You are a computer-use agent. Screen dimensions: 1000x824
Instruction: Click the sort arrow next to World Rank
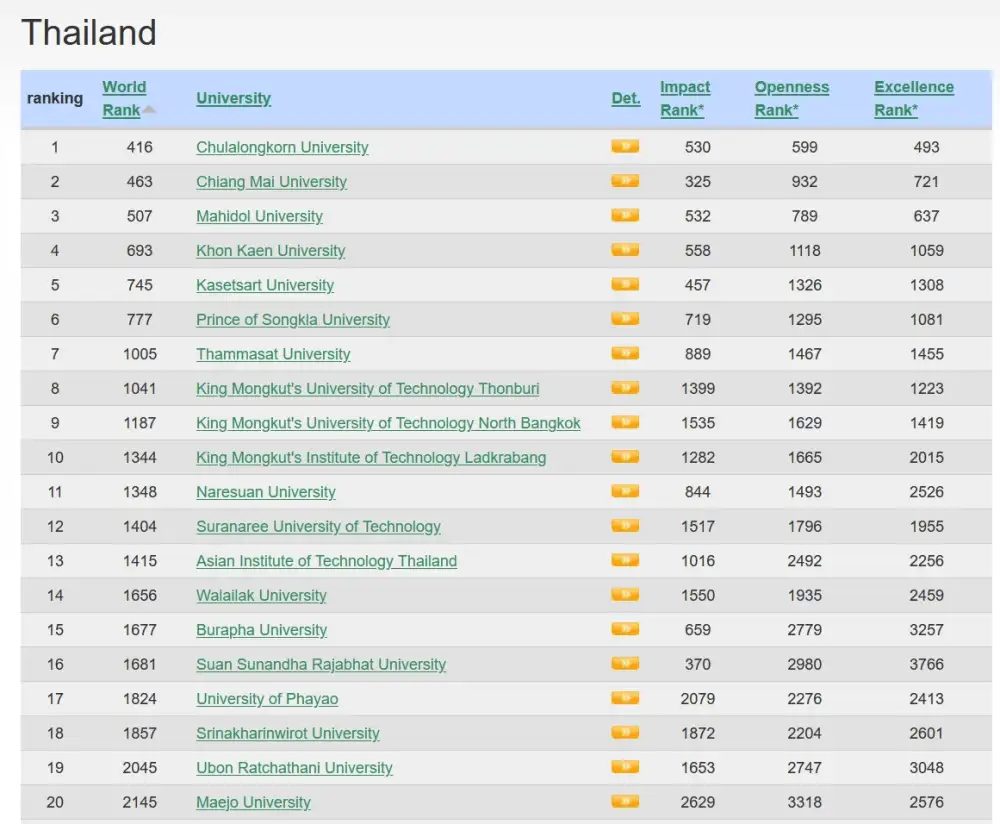[x=149, y=110]
